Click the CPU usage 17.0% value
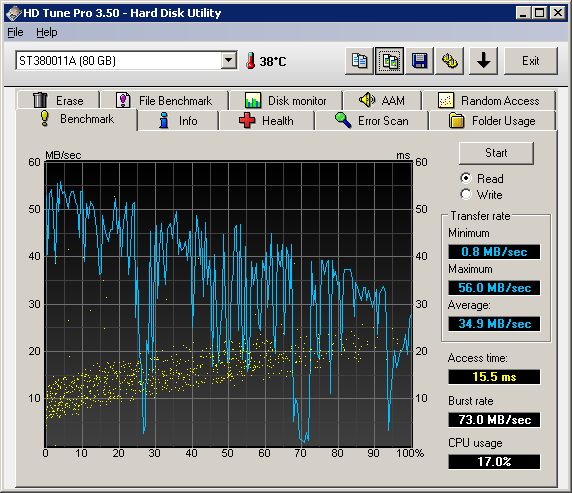572x493 pixels. pyautogui.click(x=494, y=462)
